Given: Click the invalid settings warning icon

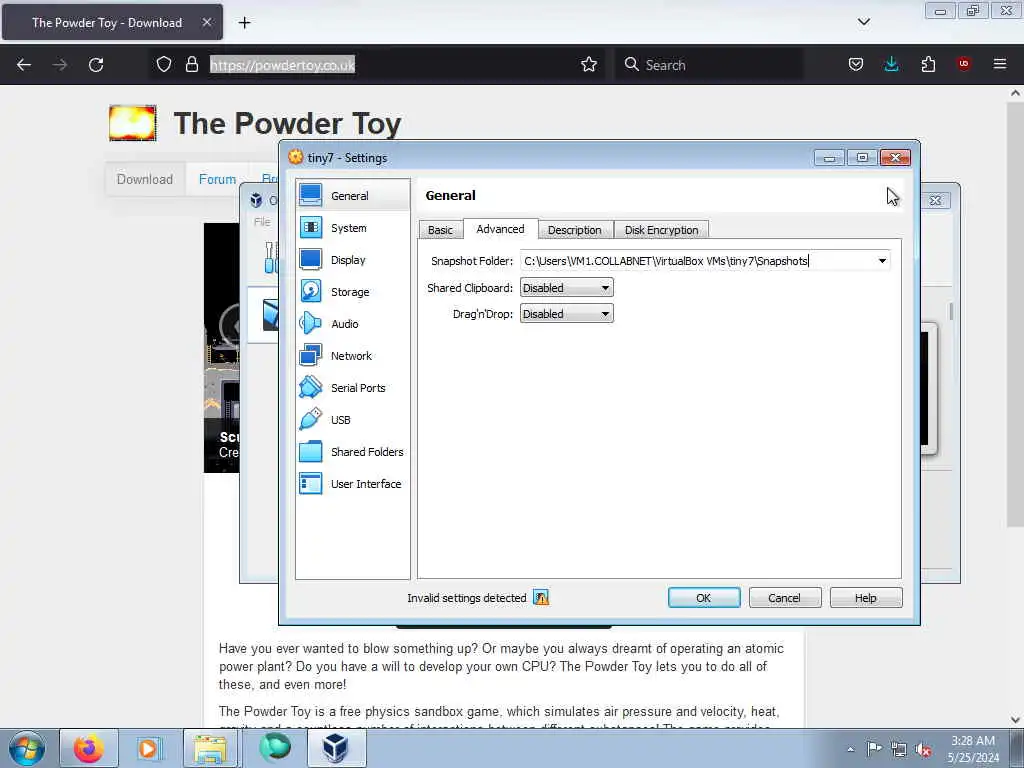Looking at the screenshot, I should pos(541,598).
